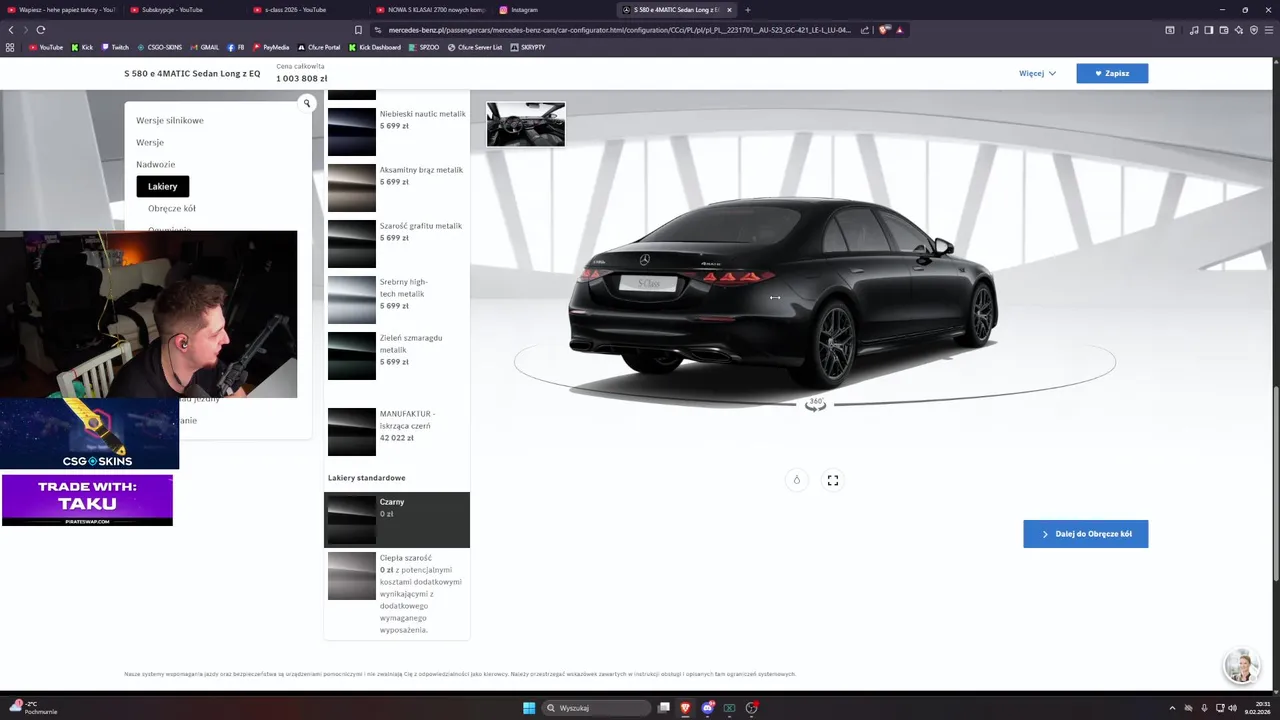This screenshot has width=1280, height=720.
Task: Open the PayMedia bookmark
Action: [x=271, y=47]
